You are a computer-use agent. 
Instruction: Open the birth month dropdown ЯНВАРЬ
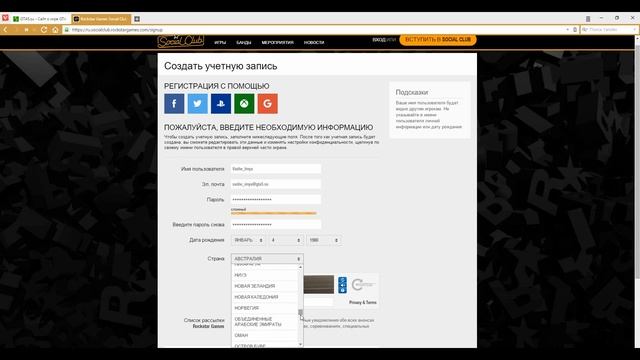[x=248, y=240]
